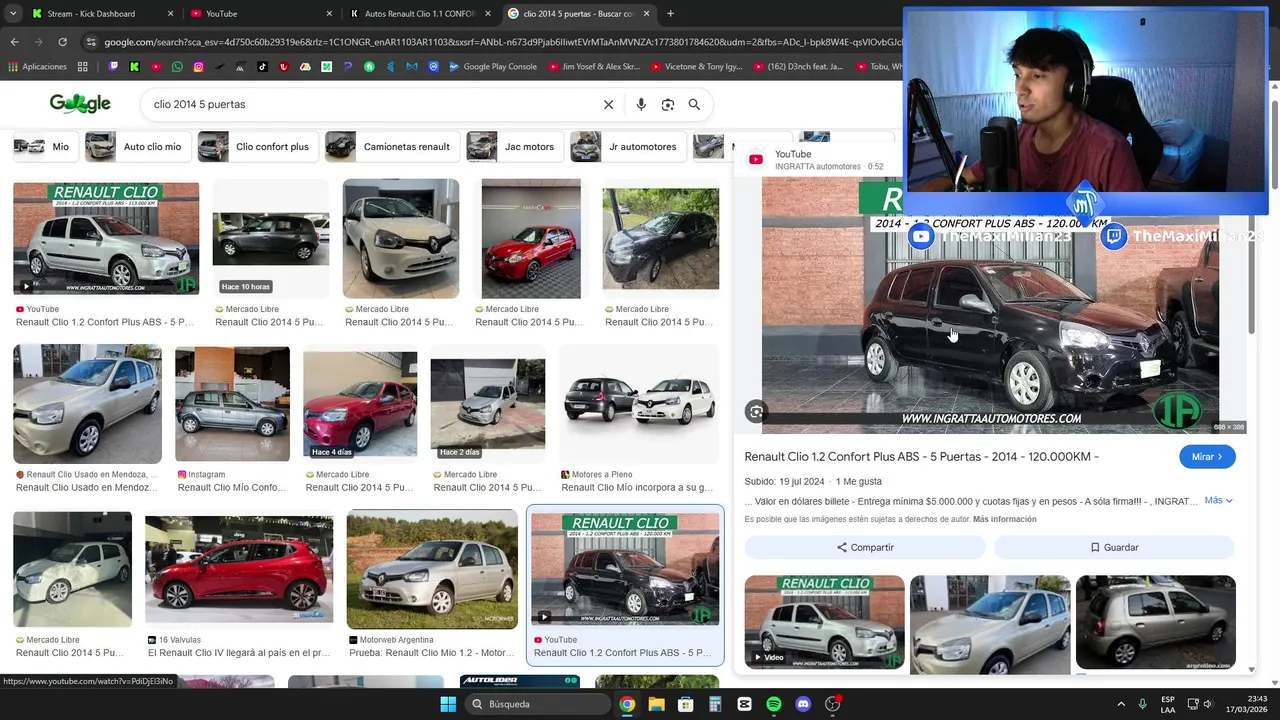
Task: Open the 'Hace 10 horas' Clio thumbnail
Action: (x=271, y=239)
